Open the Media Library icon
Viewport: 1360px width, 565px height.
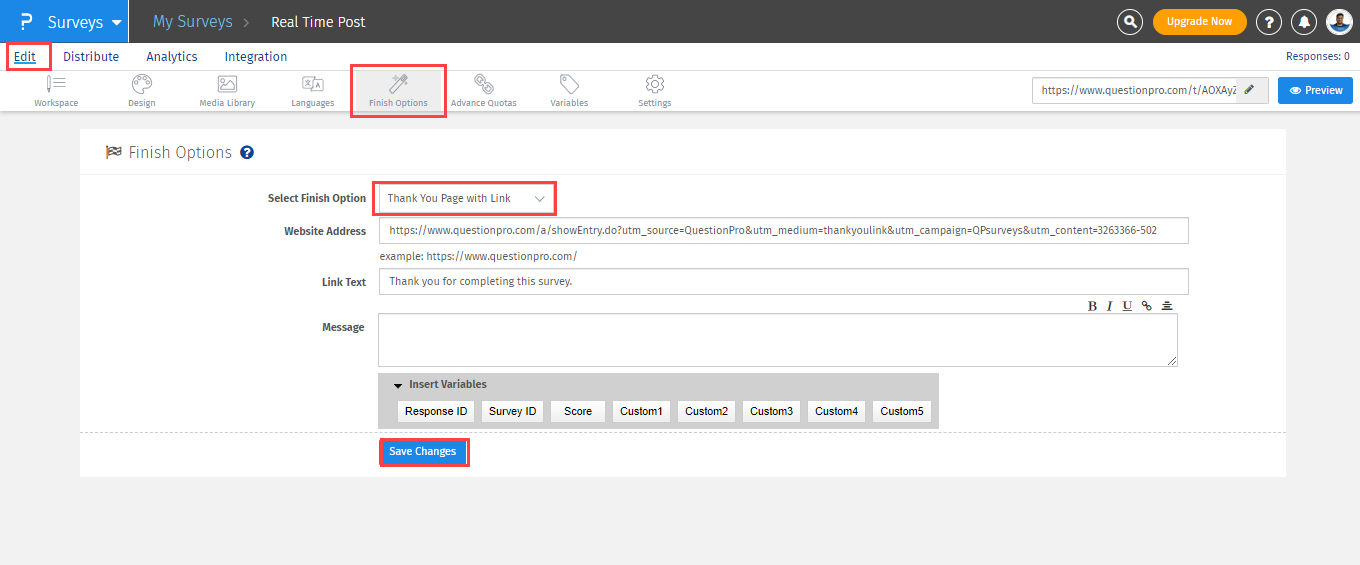tap(227, 85)
